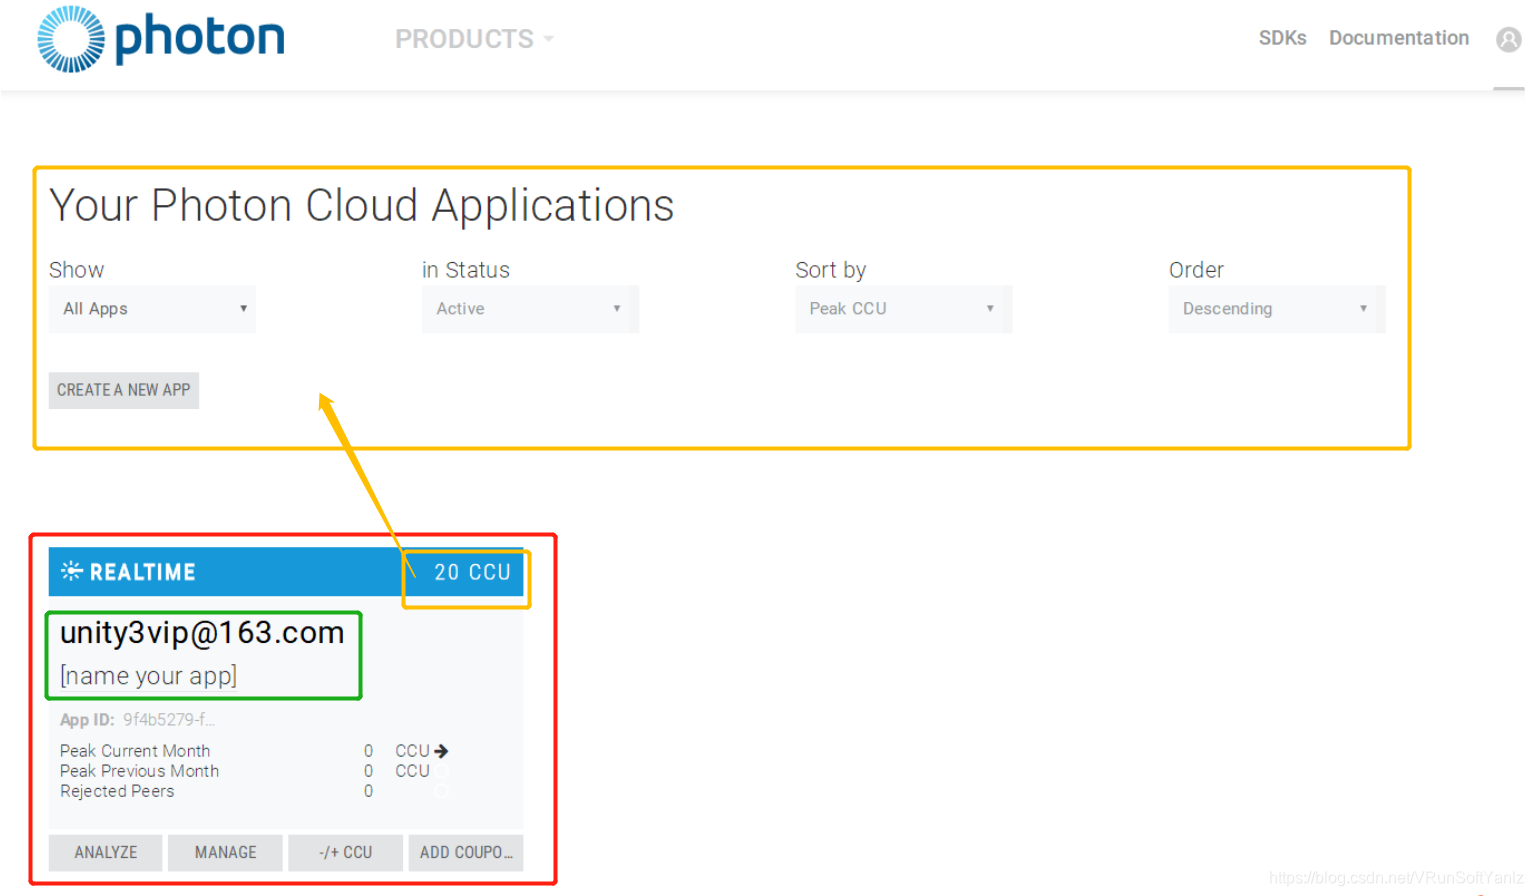Click the Peak Previous Month row
Image resolution: width=1533 pixels, height=896 pixels.
254,771
